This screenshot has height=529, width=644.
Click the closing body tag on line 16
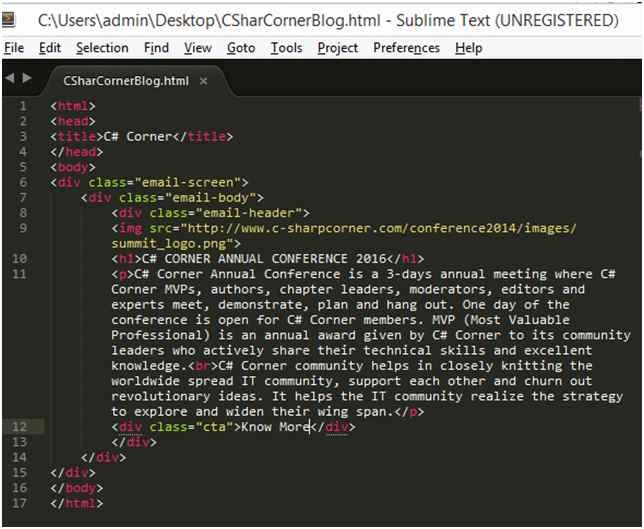(x=76, y=488)
